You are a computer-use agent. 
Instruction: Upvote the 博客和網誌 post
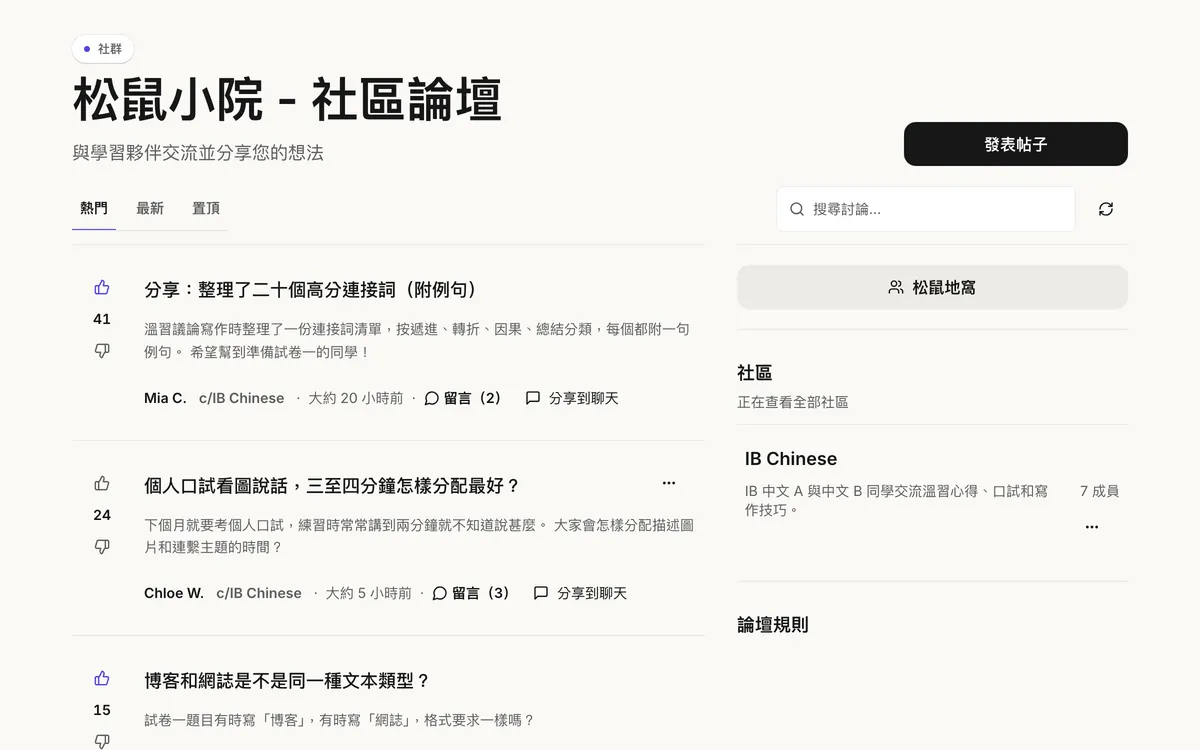[102, 679]
